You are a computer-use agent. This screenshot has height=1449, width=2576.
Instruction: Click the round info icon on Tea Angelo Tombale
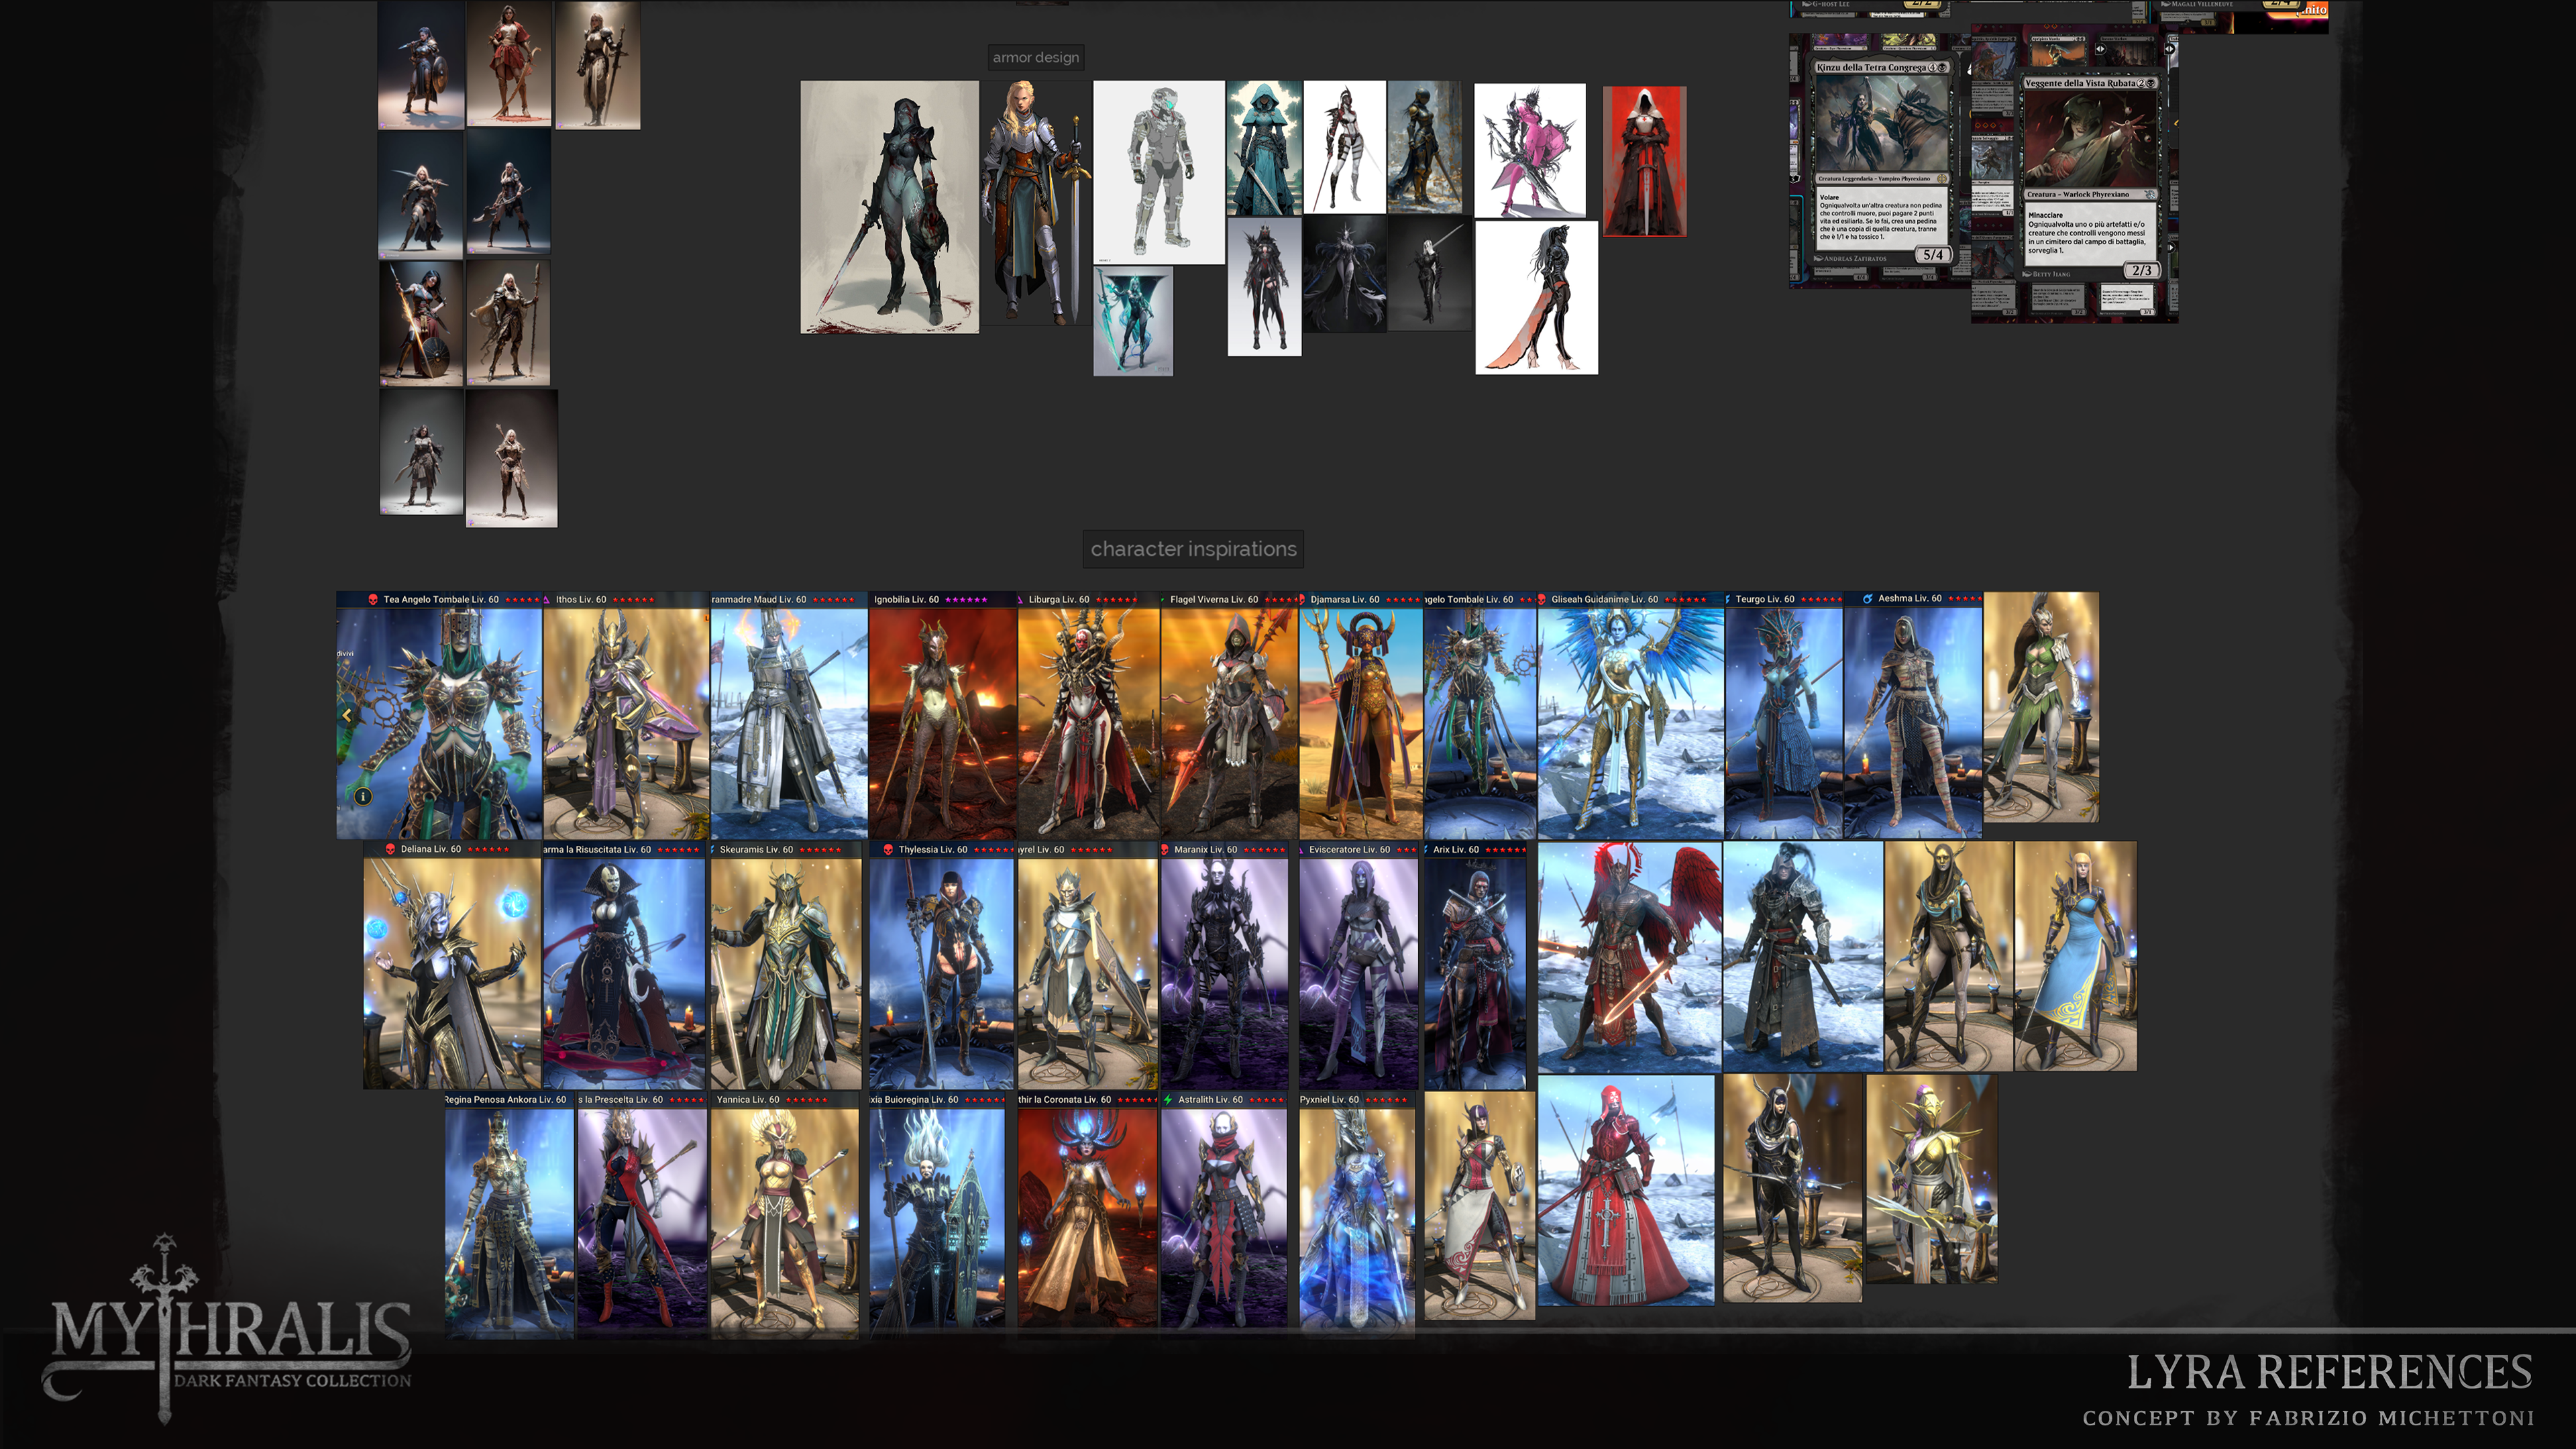click(x=363, y=796)
